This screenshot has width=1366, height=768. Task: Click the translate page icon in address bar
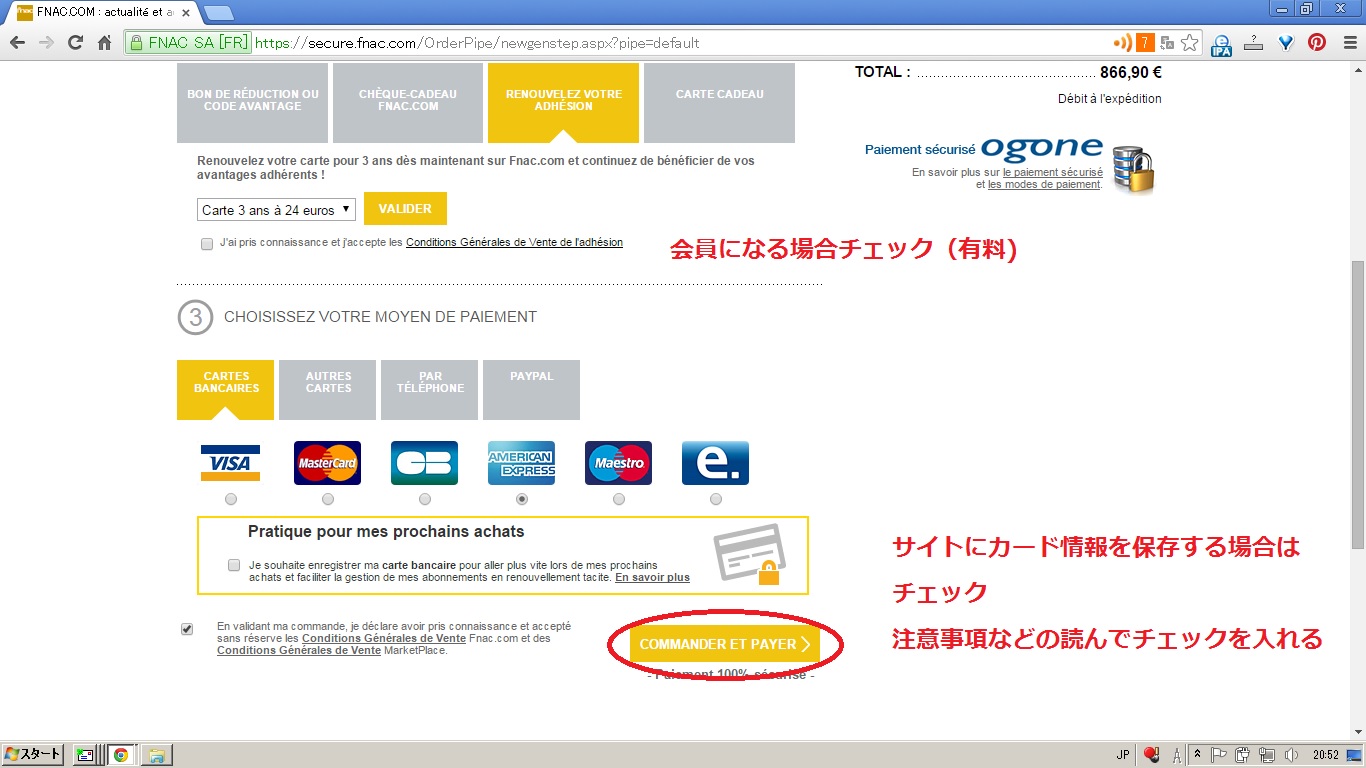pos(1167,43)
